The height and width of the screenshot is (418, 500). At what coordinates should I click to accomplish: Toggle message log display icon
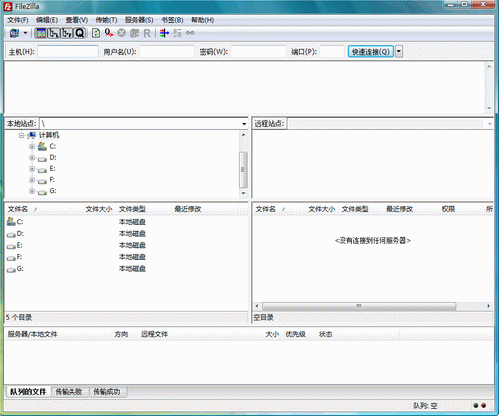41,33
